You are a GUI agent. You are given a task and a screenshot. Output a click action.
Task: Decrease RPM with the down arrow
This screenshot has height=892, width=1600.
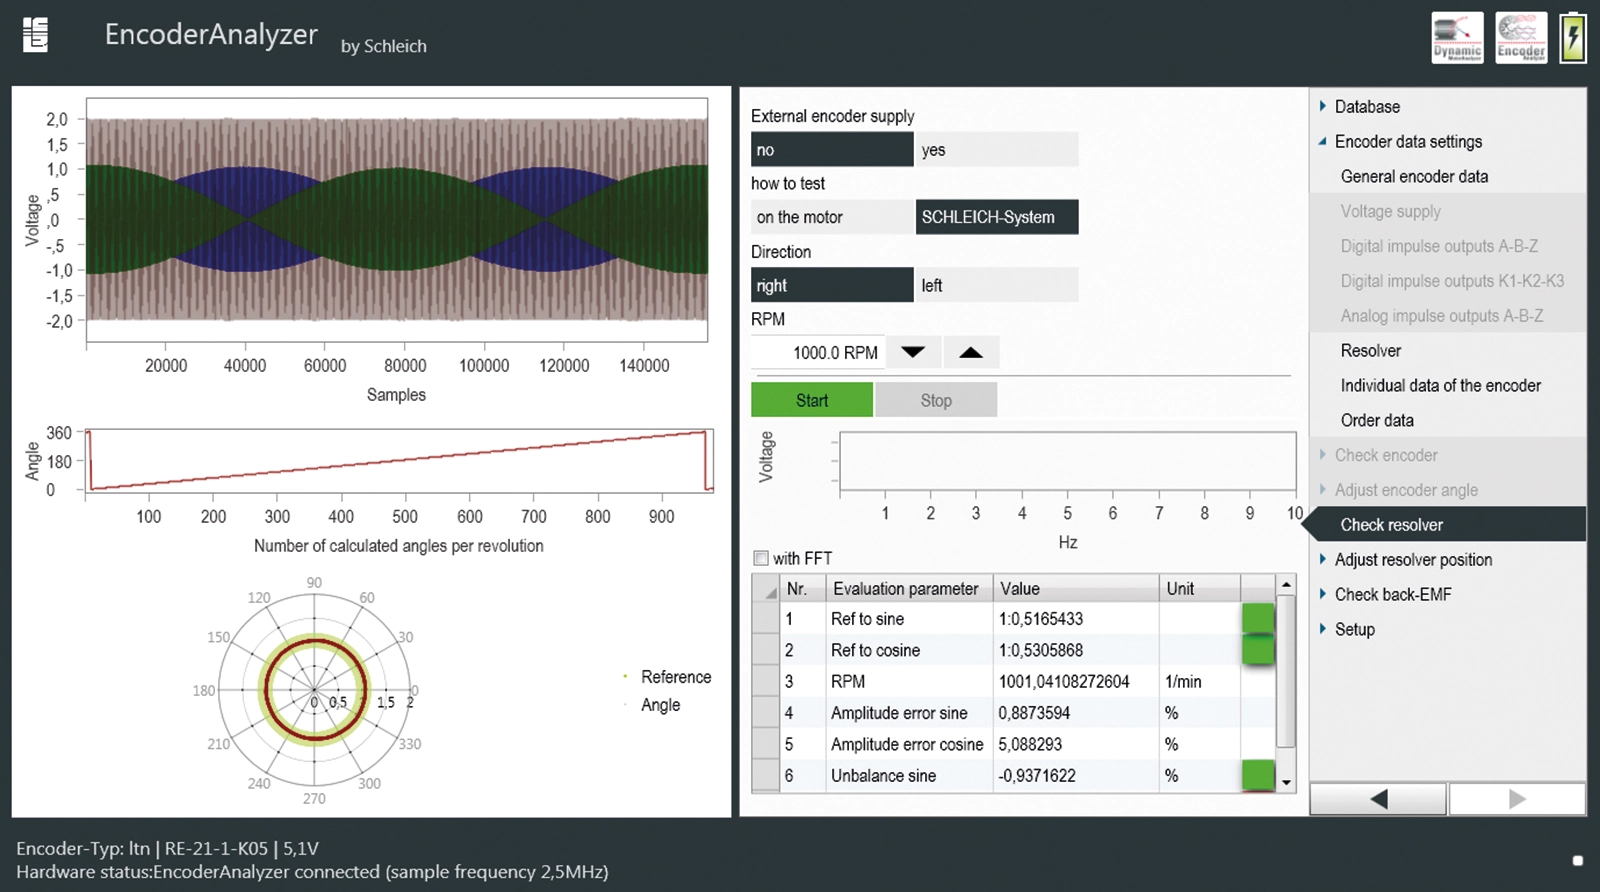pyautogui.click(x=913, y=352)
